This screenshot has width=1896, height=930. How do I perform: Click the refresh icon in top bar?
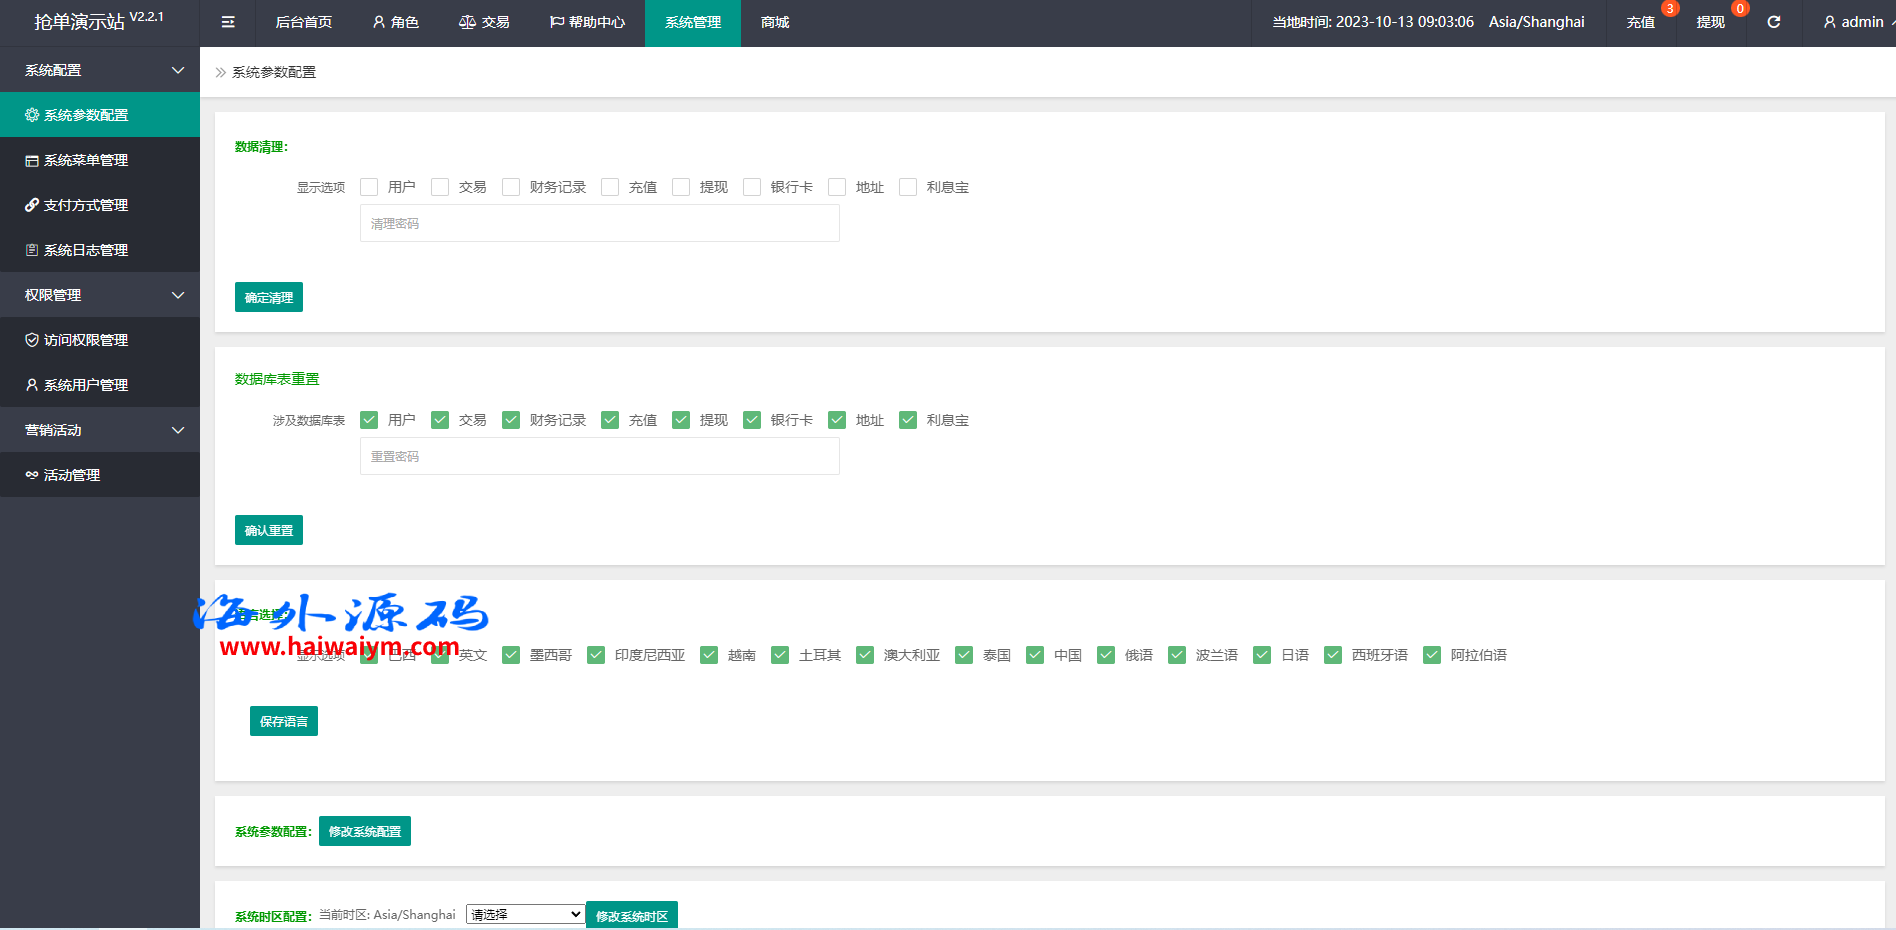tap(1773, 22)
